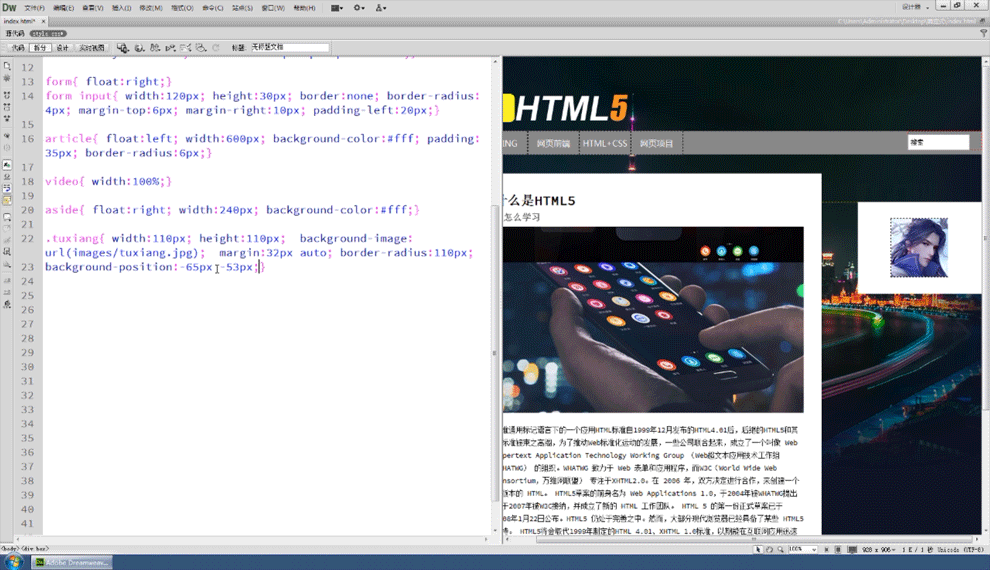This screenshot has width=990, height=570.
Task: Click the mobile size icon in status bar
Action: 826,550
